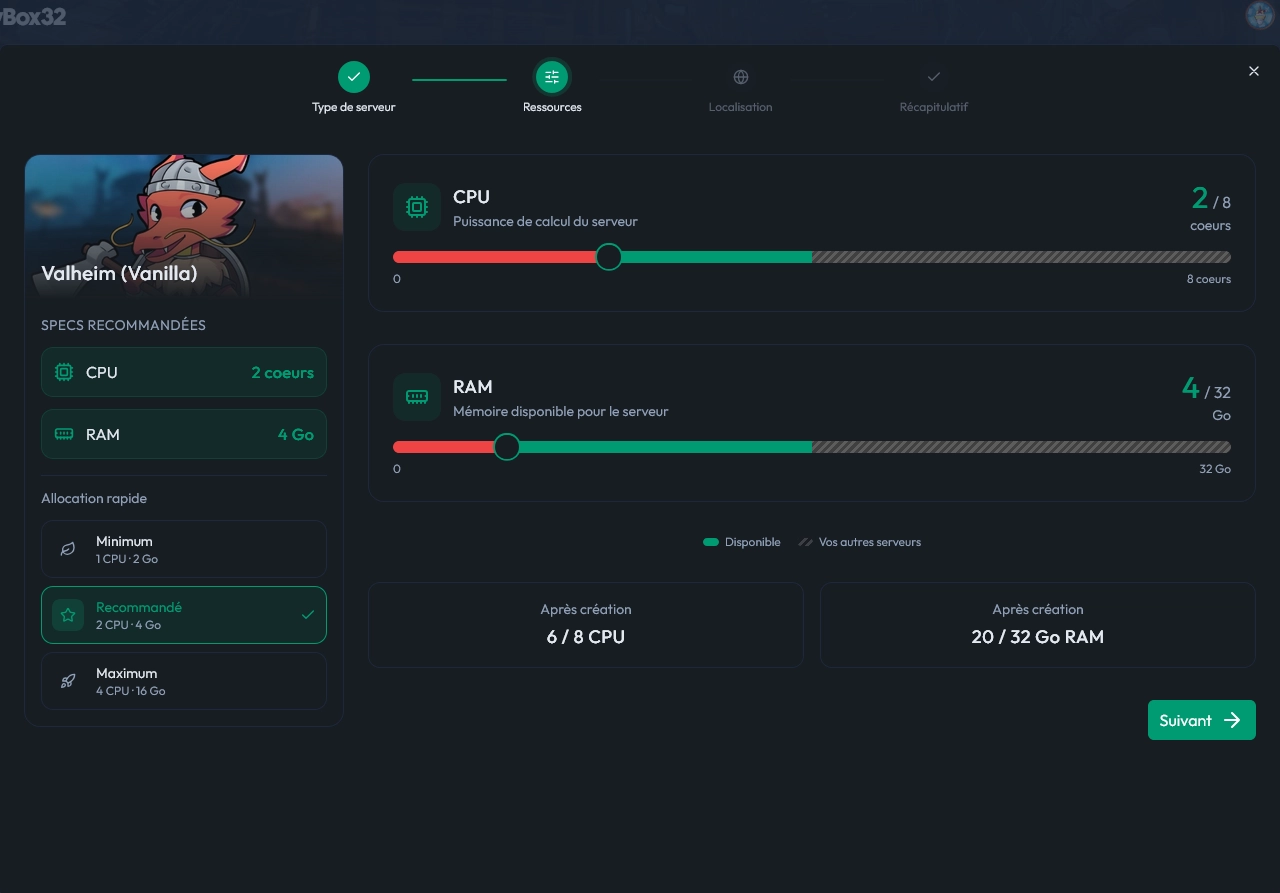Click the RAM slider handle
Image resolution: width=1280 pixels, height=893 pixels.
coord(507,447)
